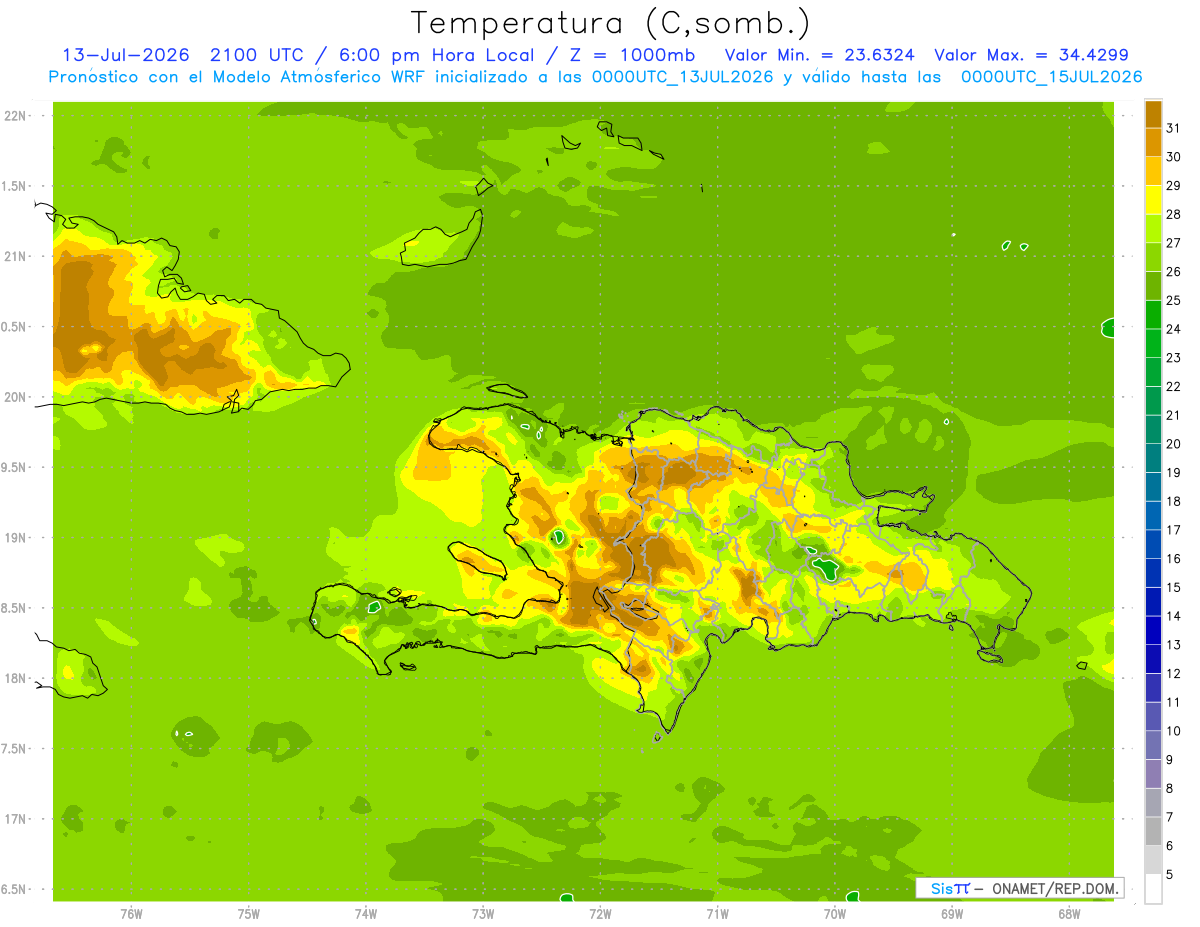This screenshot has height=927, width=1200.
Task: Pick the blue swatch between 16 and 17
Action: (1153, 544)
